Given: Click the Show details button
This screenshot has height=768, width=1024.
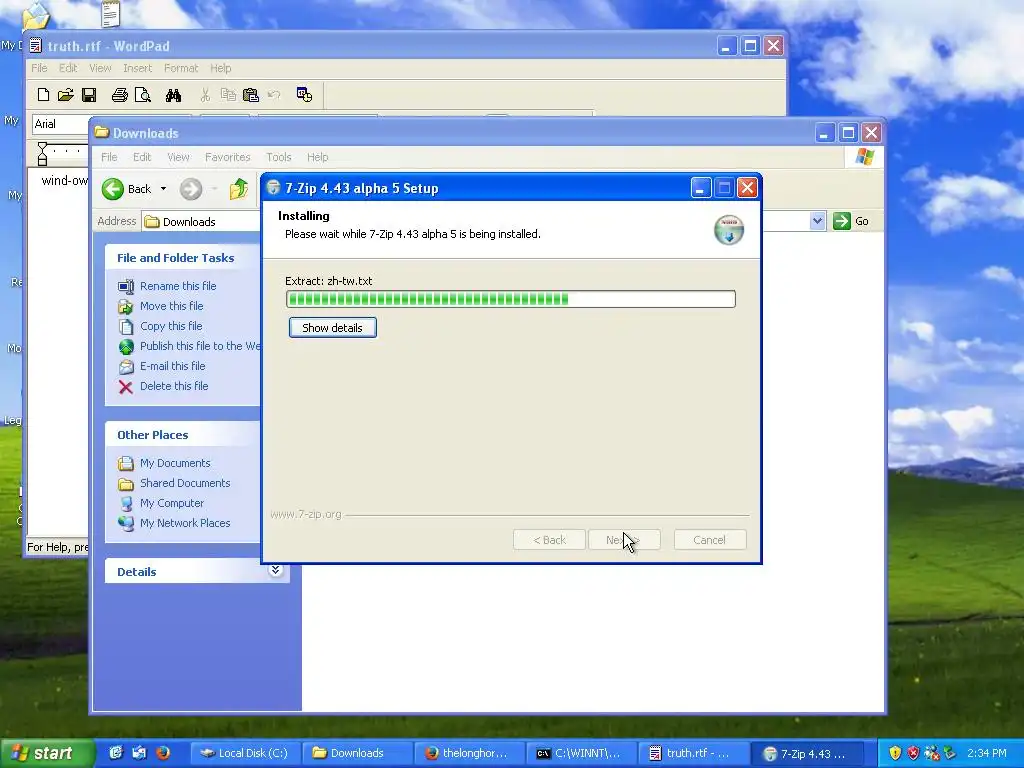Looking at the screenshot, I should tap(332, 328).
